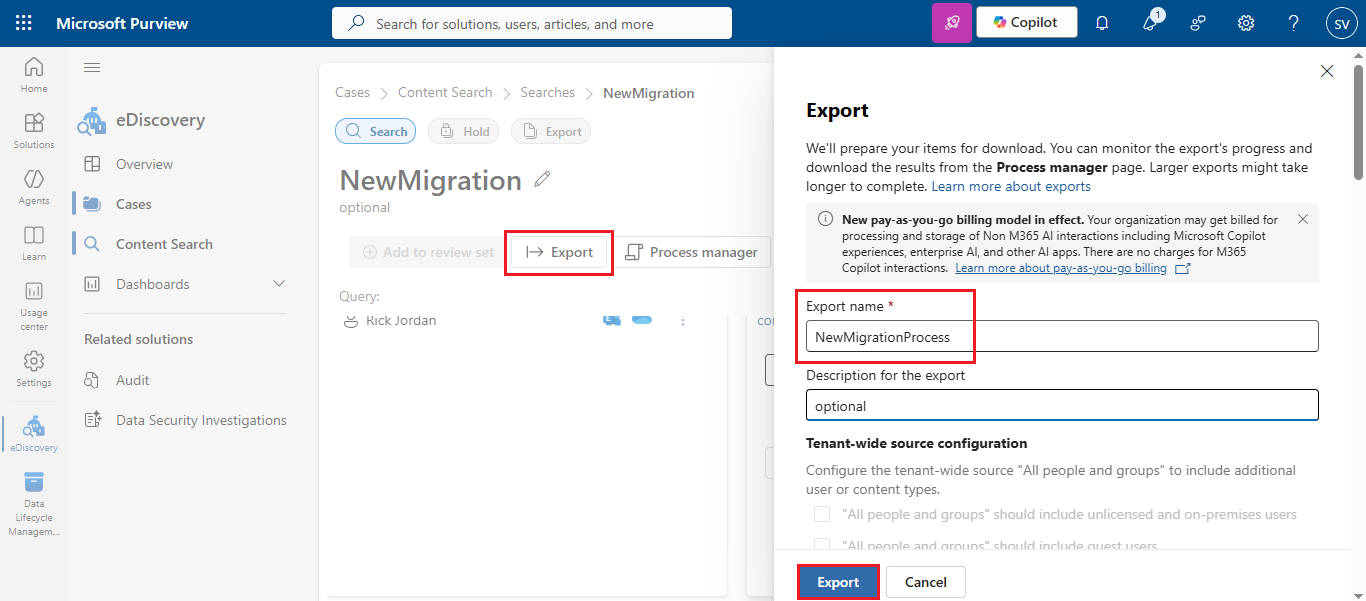The width and height of the screenshot is (1366, 601).
Task: Check include guest users option
Action: pyautogui.click(x=822, y=546)
